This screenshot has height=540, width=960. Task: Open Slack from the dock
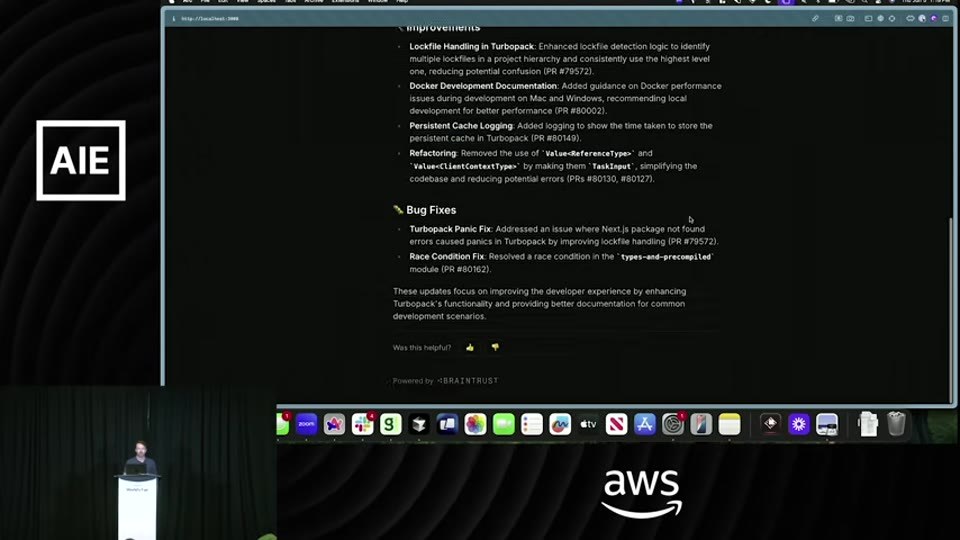pyautogui.click(x=362, y=424)
